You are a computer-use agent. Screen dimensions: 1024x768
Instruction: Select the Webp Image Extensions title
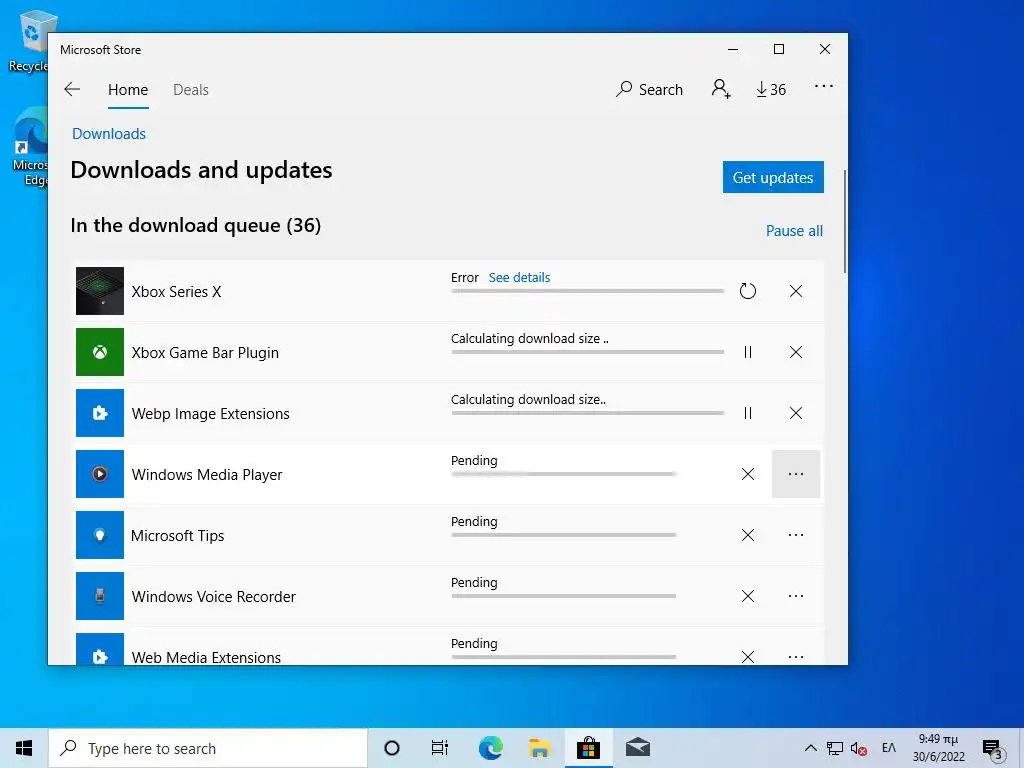point(210,414)
